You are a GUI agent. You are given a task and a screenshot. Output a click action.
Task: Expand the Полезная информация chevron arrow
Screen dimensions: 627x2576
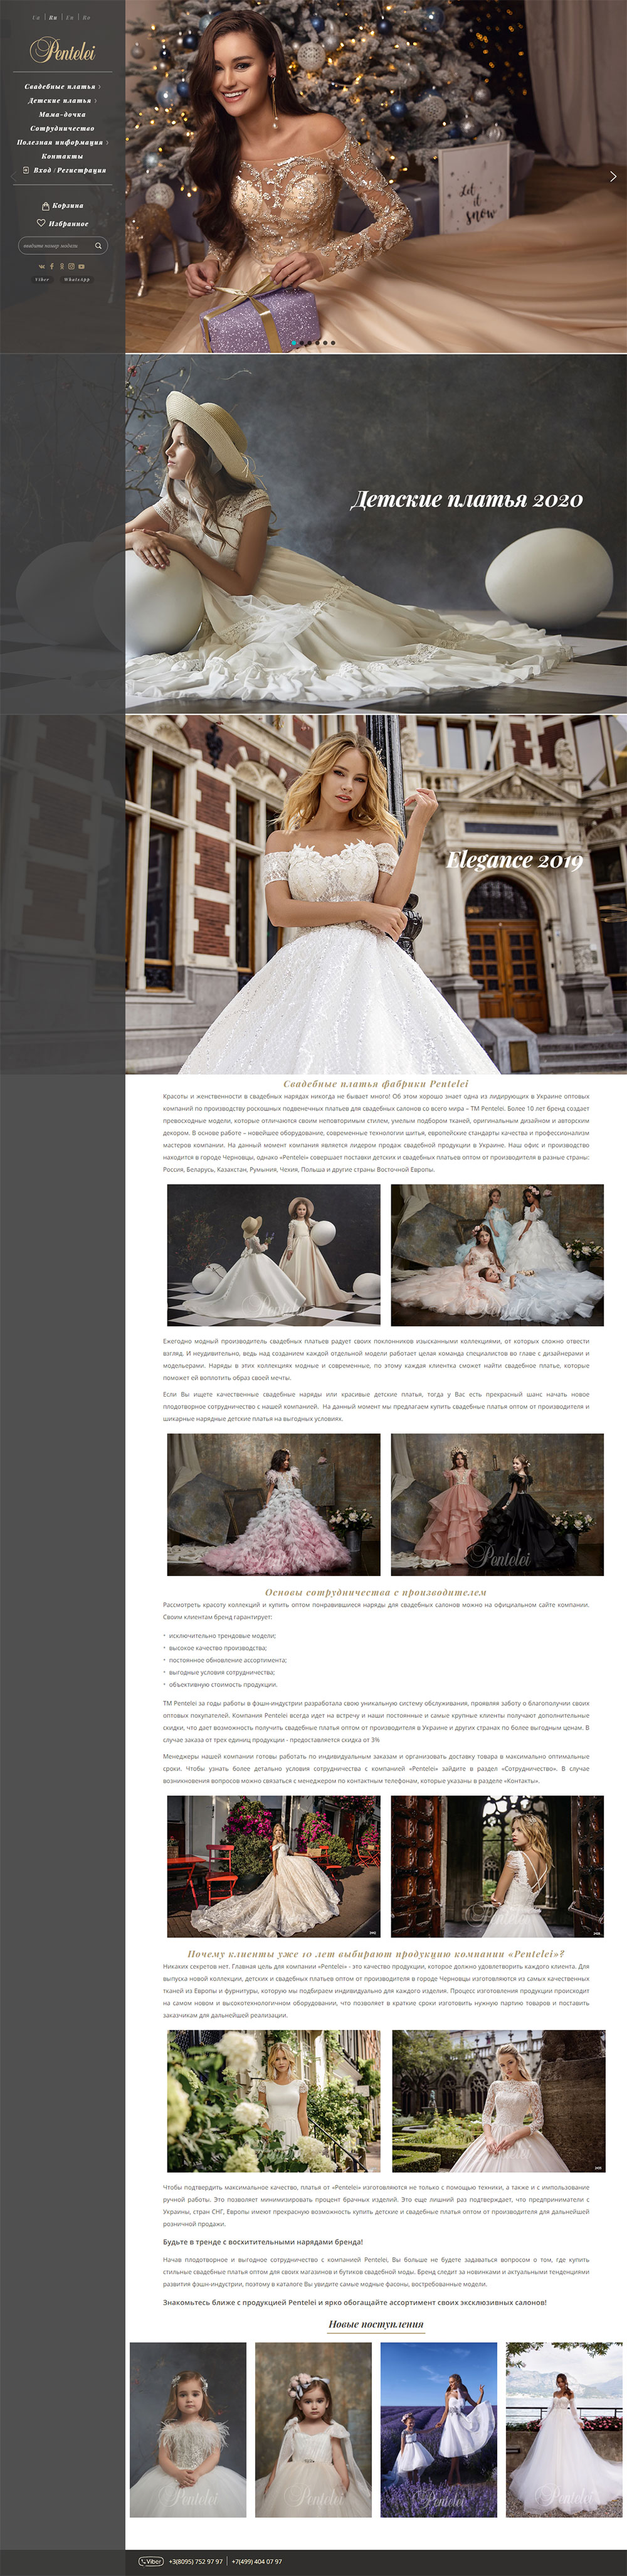pyautogui.click(x=108, y=143)
